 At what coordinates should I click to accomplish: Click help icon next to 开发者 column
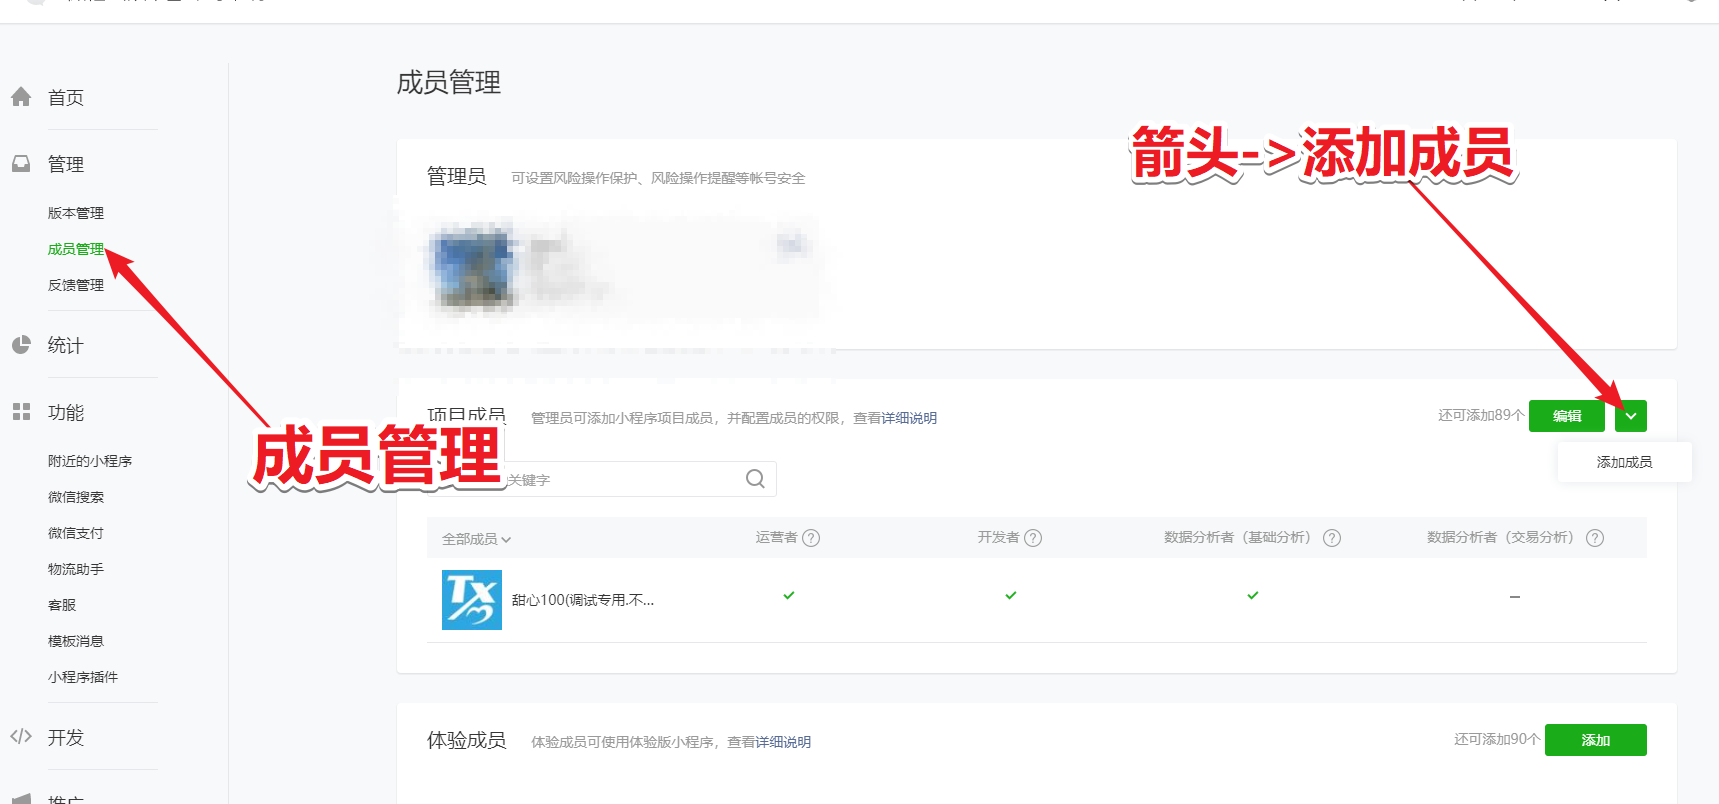click(x=1033, y=538)
